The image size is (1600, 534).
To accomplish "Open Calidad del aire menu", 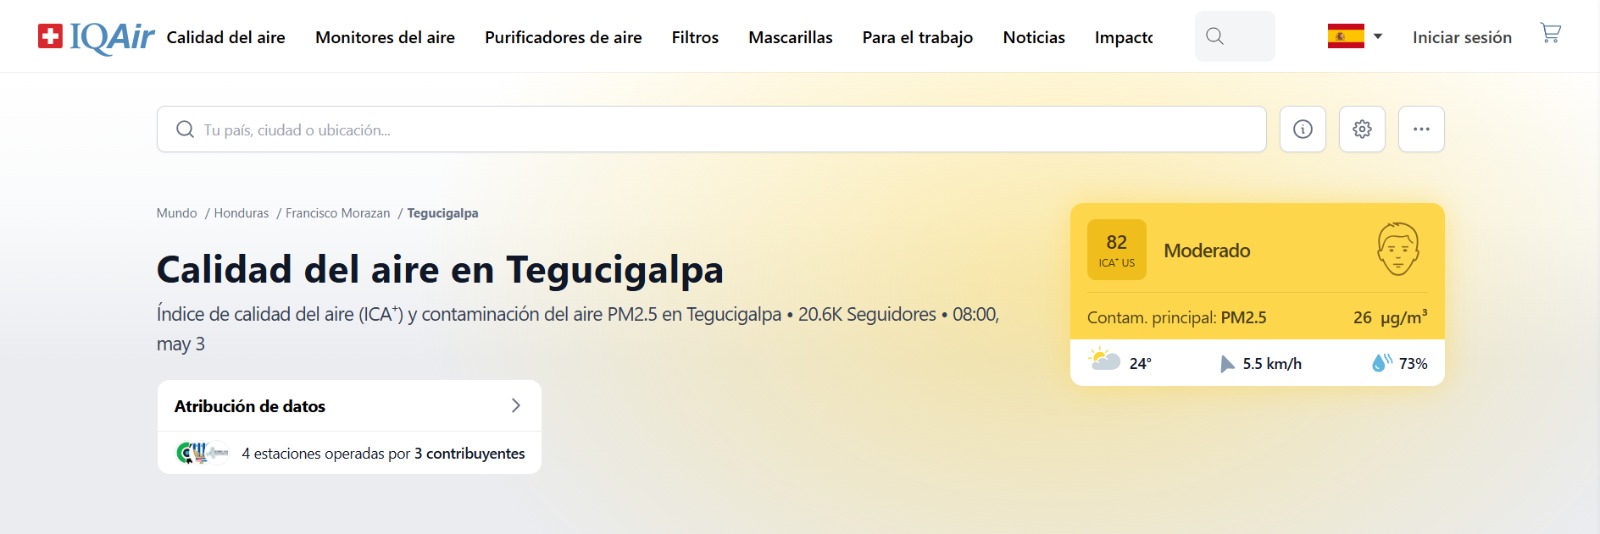I will (x=226, y=37).
